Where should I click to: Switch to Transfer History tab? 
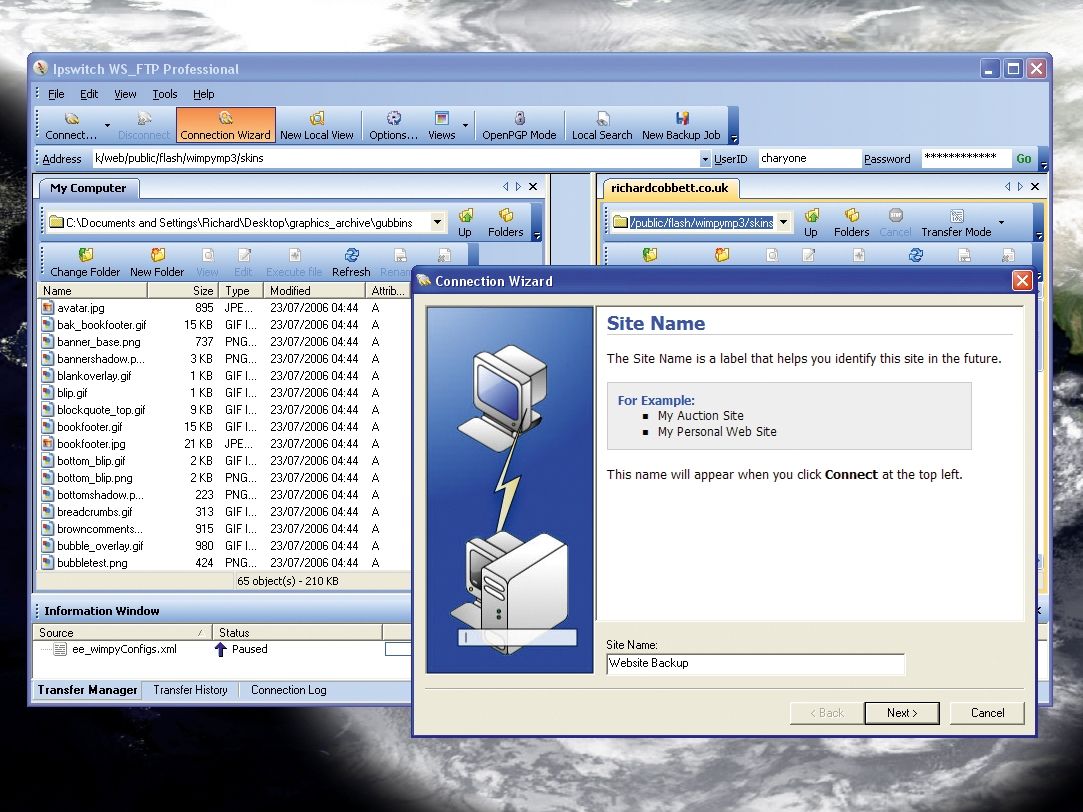click(x=190, y=690)
